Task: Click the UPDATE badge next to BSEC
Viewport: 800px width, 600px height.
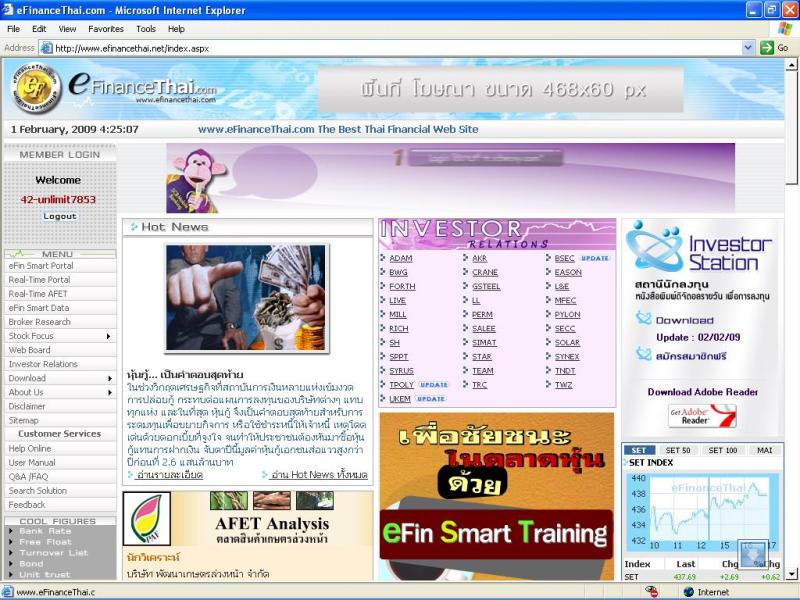Action: pyautogui.click(x=595, y=258)
